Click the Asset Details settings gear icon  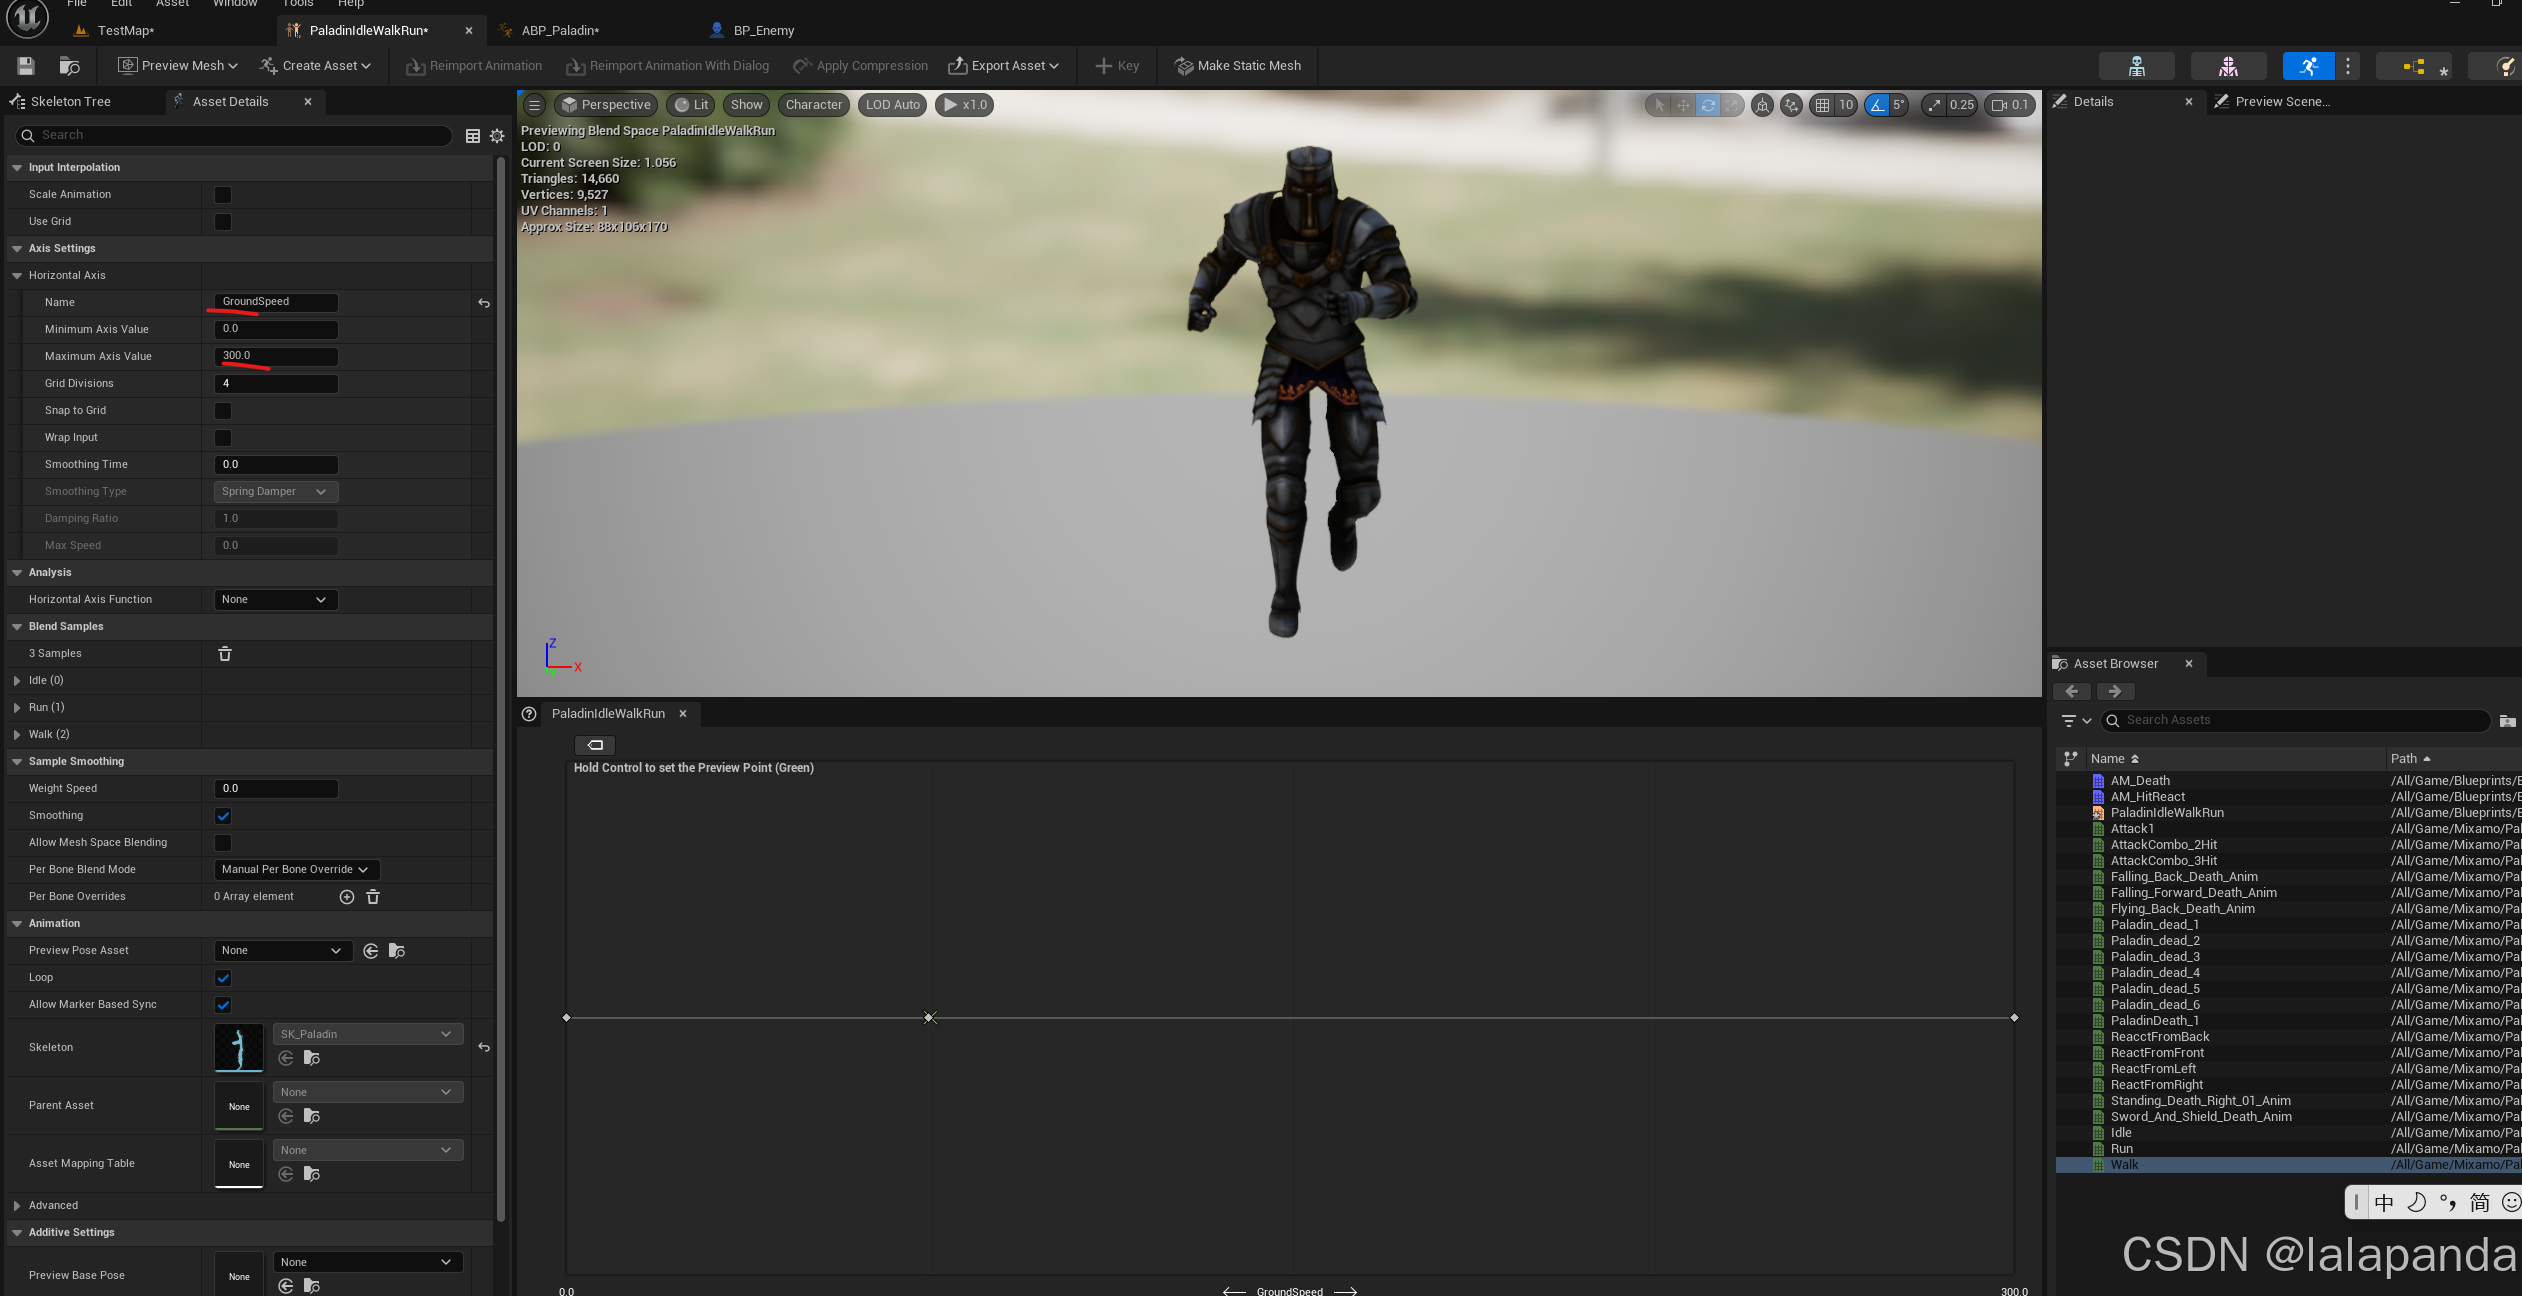coord(497,136)
